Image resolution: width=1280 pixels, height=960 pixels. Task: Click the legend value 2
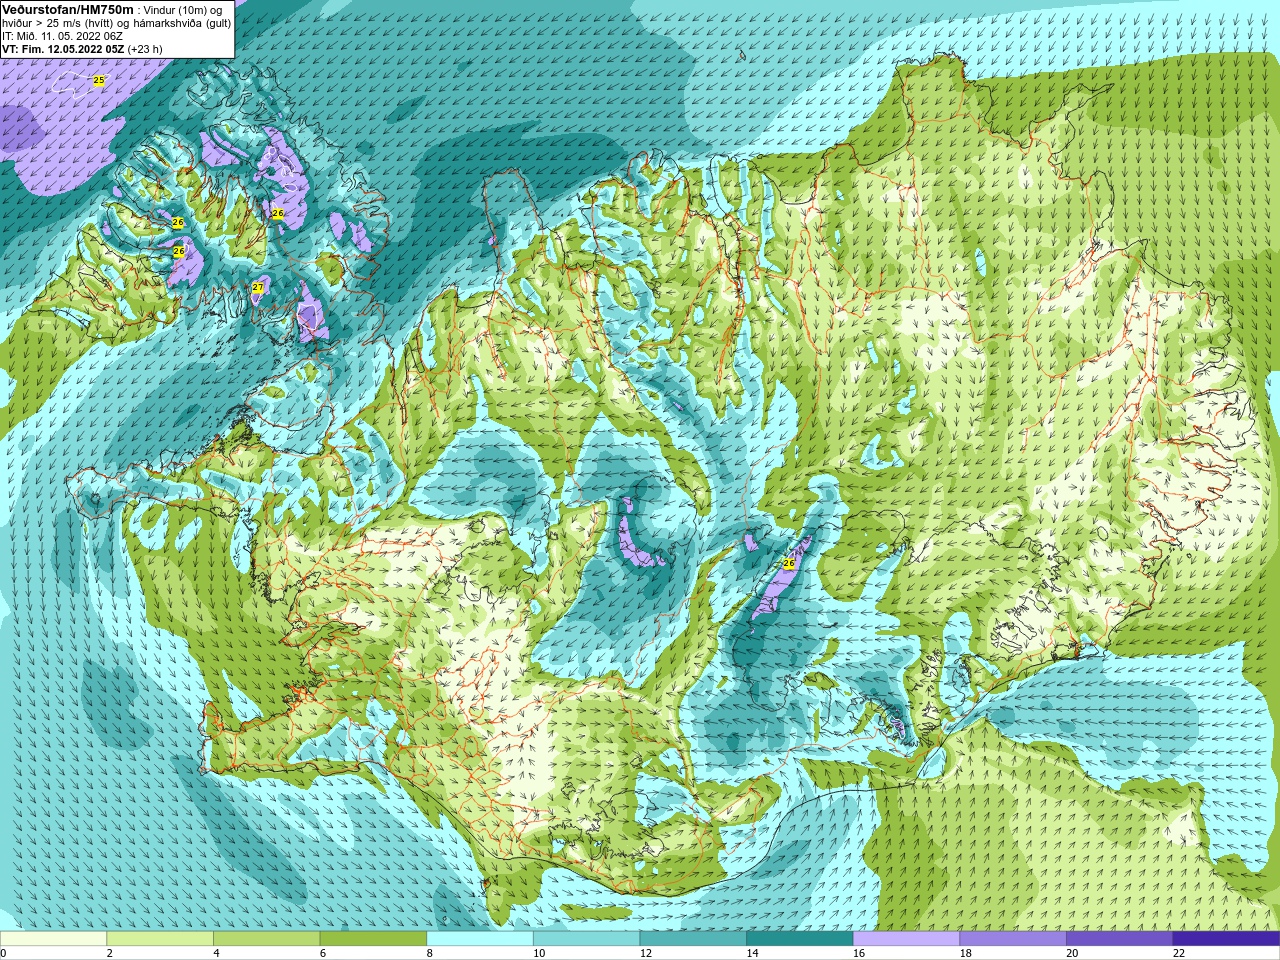pyautogui.click(x=110, y=953)
